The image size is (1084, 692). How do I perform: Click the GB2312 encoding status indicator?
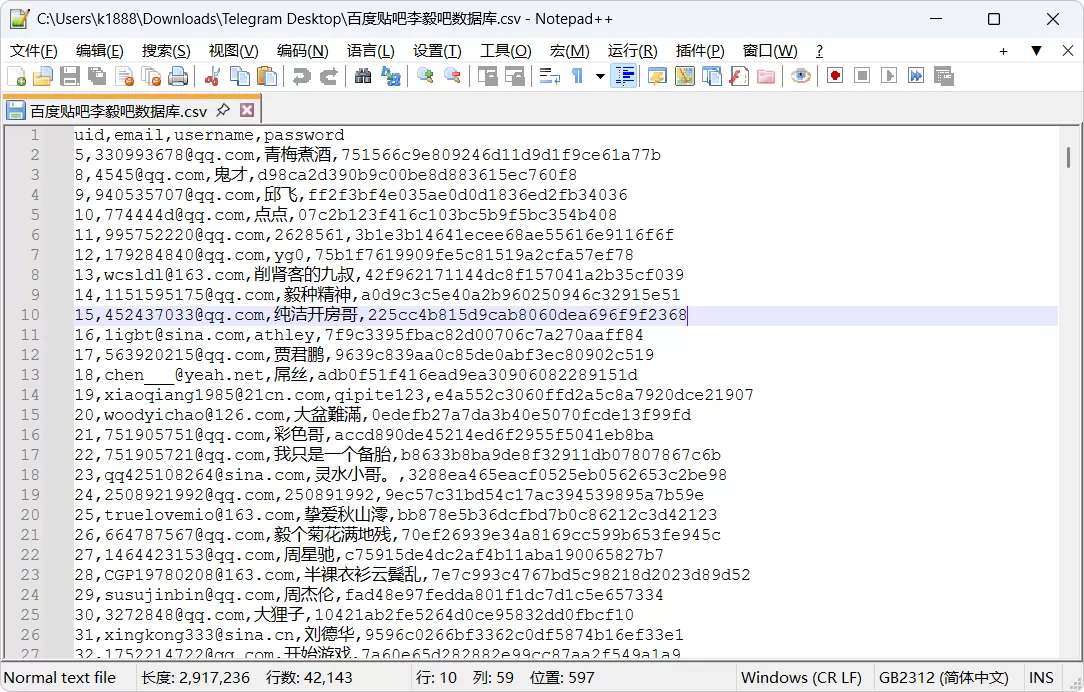point(944,677)
